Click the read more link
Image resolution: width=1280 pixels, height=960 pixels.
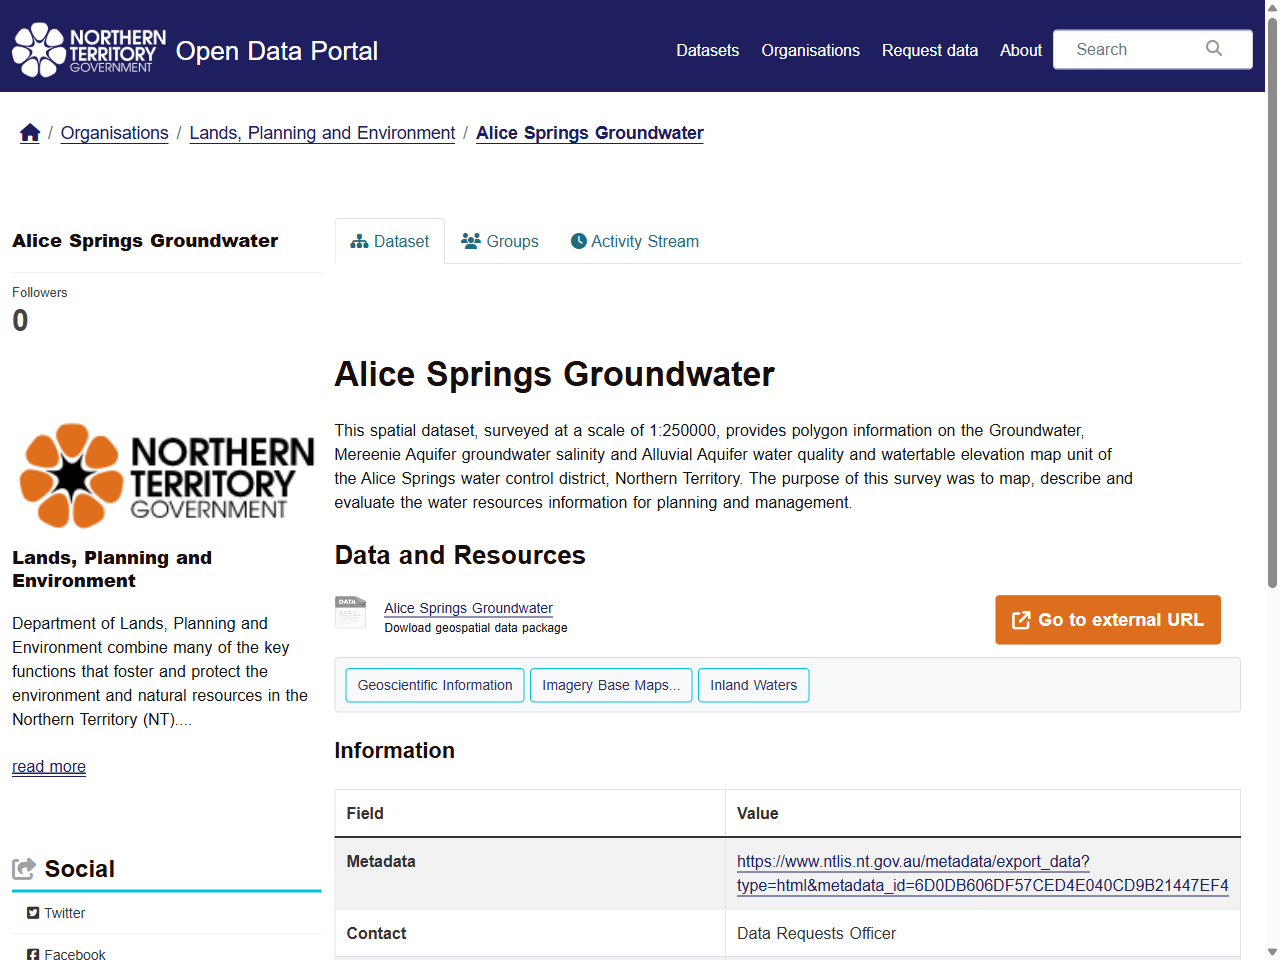click(x=48, y=766)
